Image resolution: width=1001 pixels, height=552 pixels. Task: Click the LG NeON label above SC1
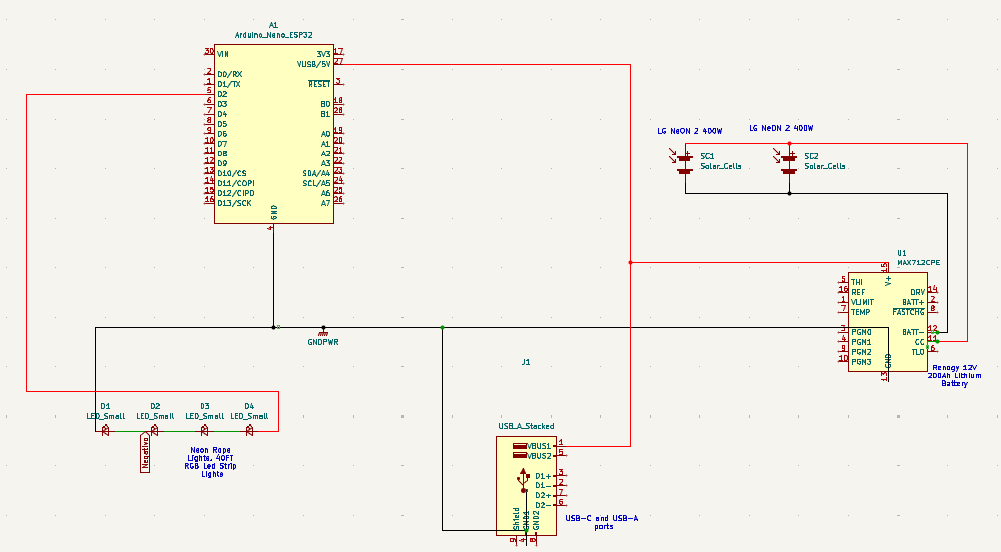pyautogui.click(x=689, y=131)
